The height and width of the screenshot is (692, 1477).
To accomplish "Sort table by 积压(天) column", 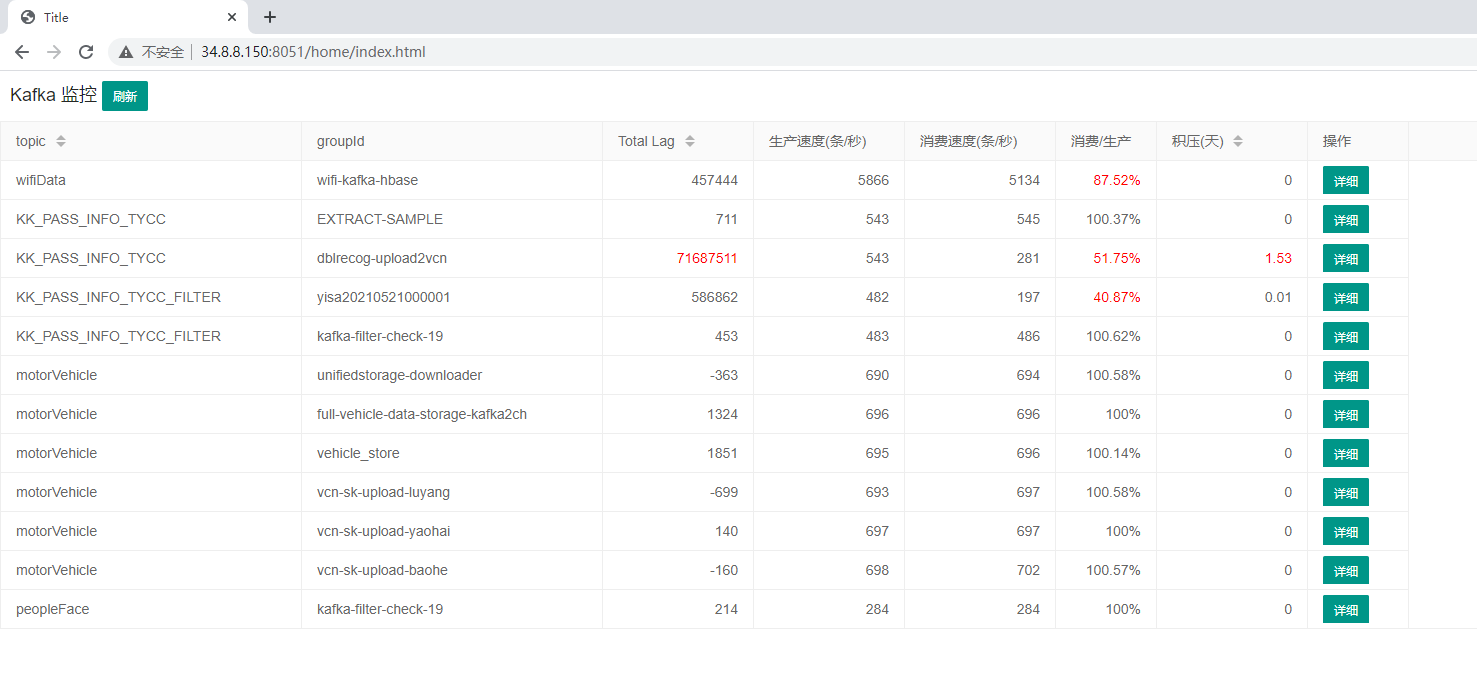I will (x=1238, y=141).
